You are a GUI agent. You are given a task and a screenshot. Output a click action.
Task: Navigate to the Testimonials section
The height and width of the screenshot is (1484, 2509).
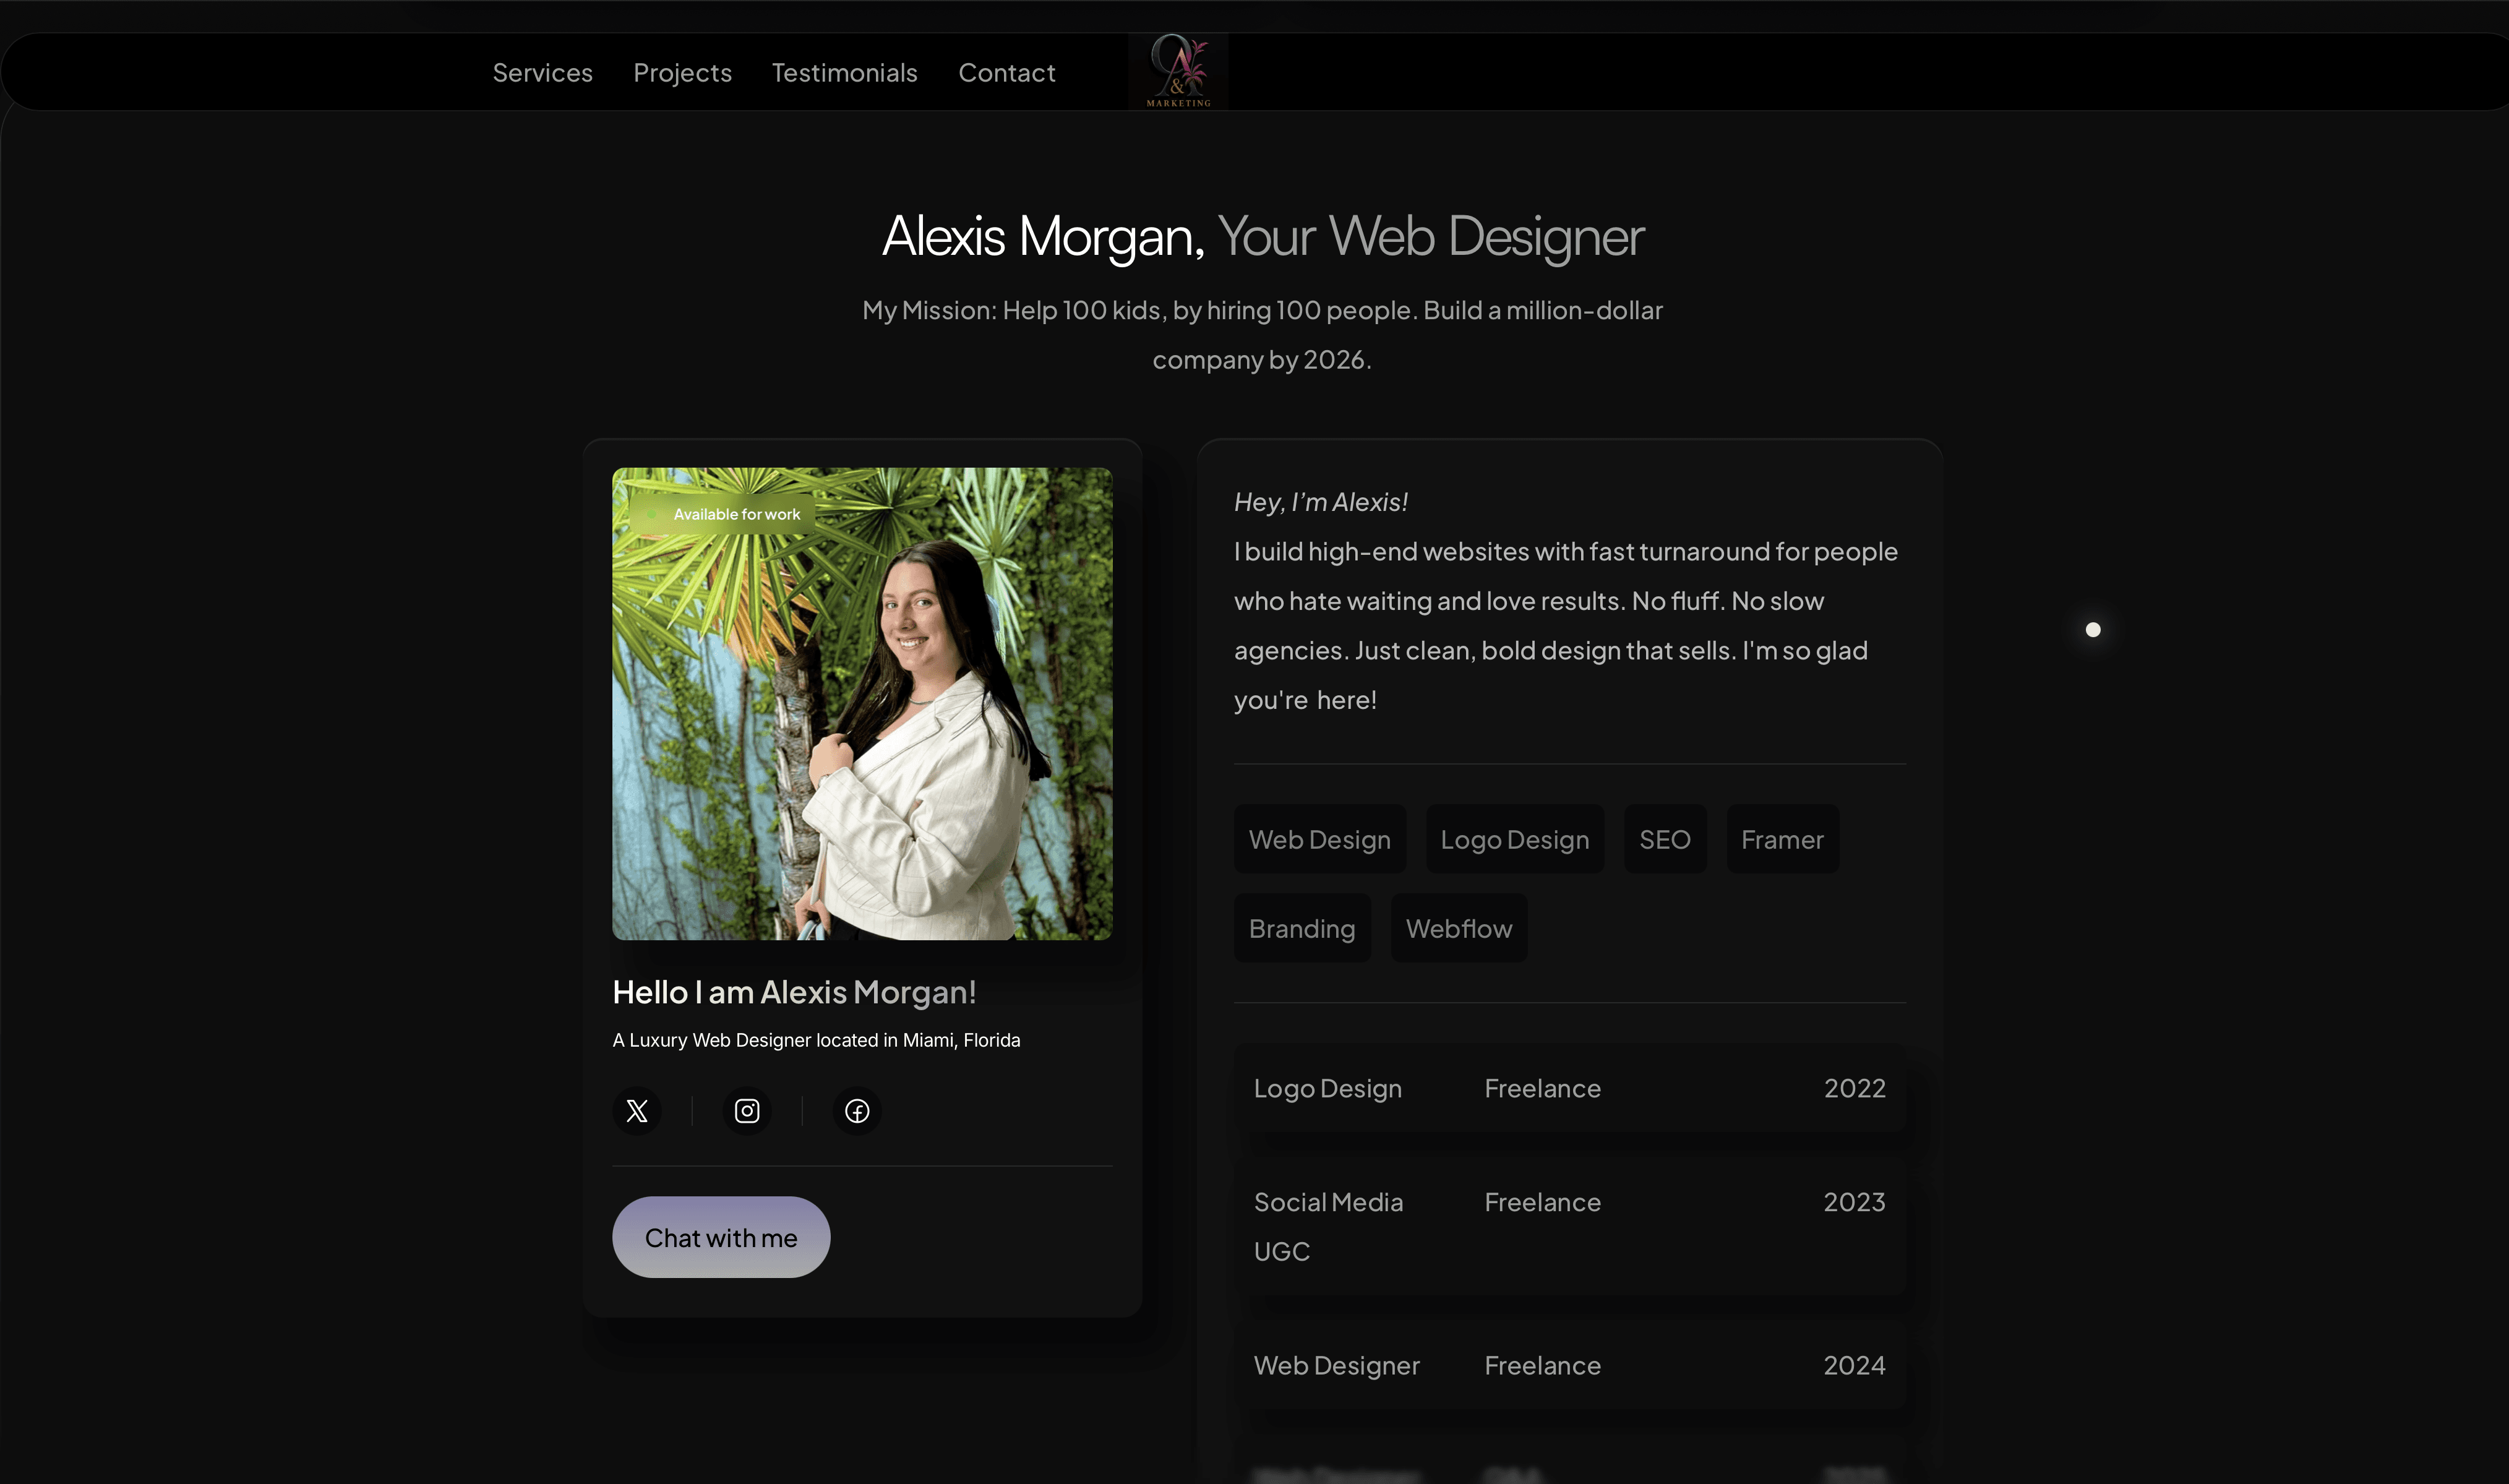844,73
